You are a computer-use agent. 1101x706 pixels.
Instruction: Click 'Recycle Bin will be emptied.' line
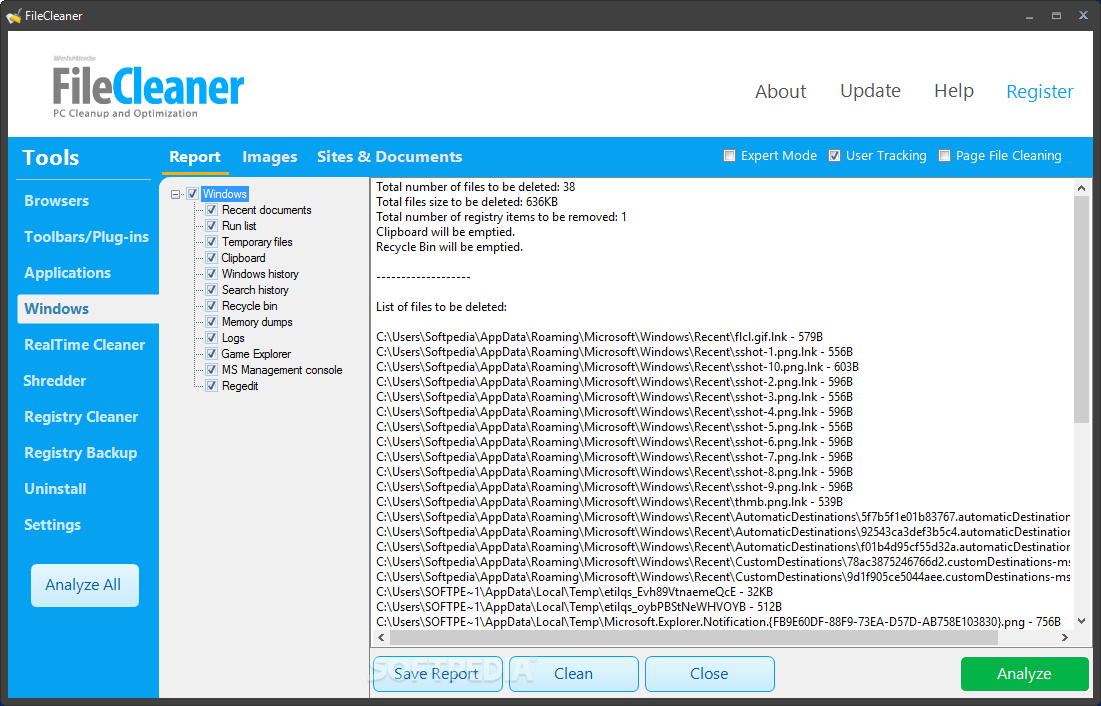(x=449, y=247)
